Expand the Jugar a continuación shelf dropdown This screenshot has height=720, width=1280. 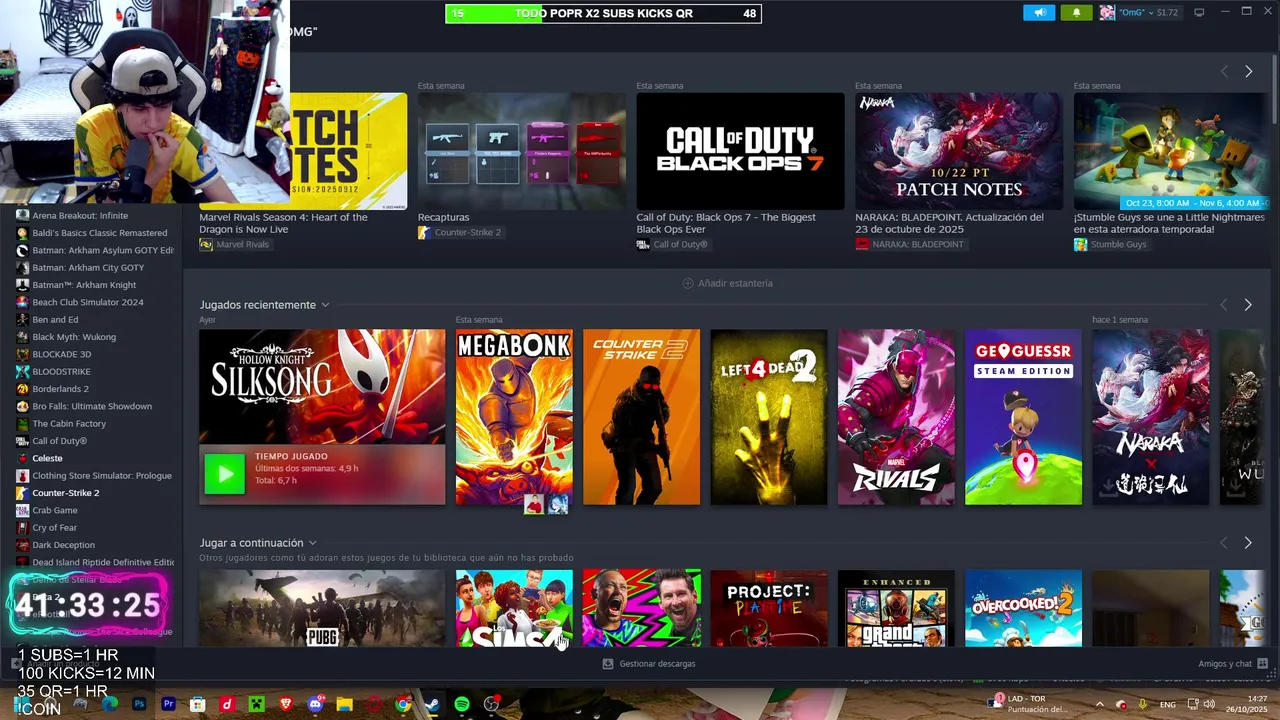coord(312,543)
